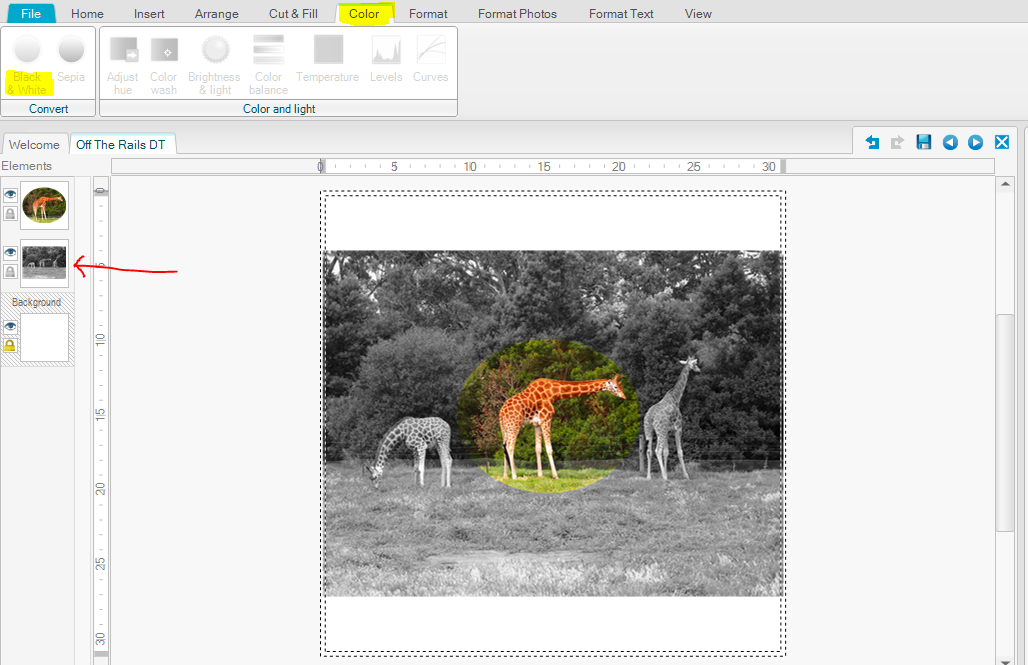1028x665 pixels.
Task: Switch to the Home ribbon tab
Action: (x=87, y=14)
